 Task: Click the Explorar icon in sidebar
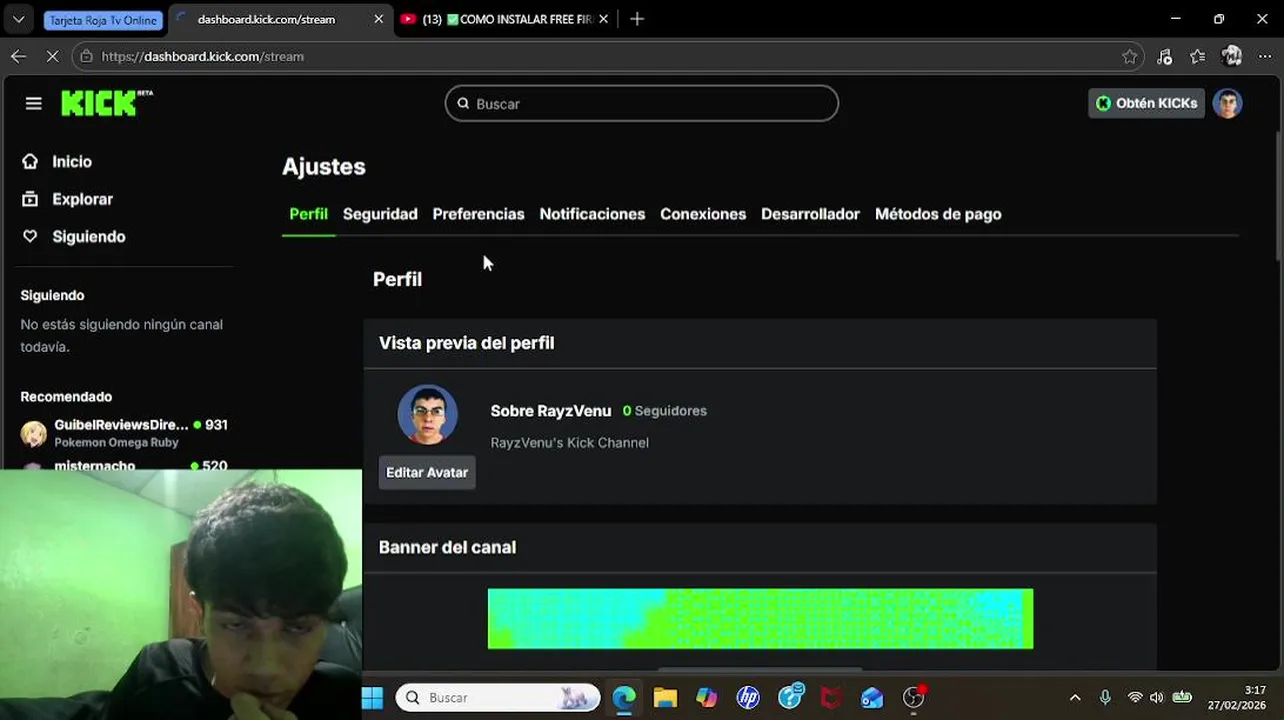coord(30,199)
